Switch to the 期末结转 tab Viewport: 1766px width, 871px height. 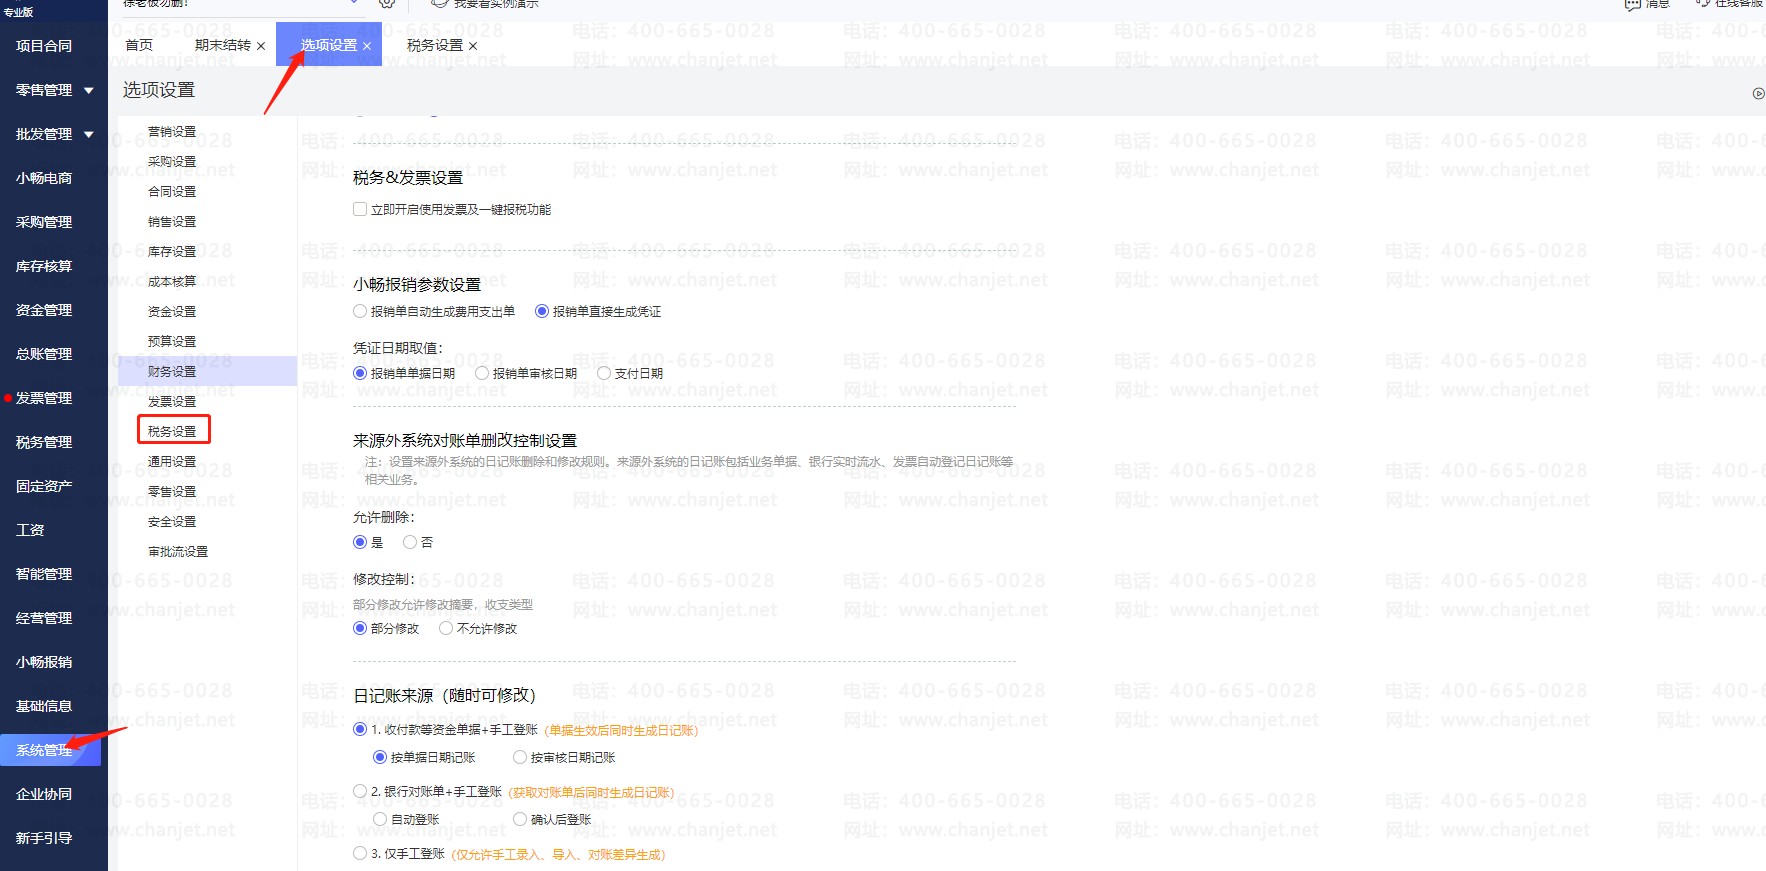(x=223, y=45)
